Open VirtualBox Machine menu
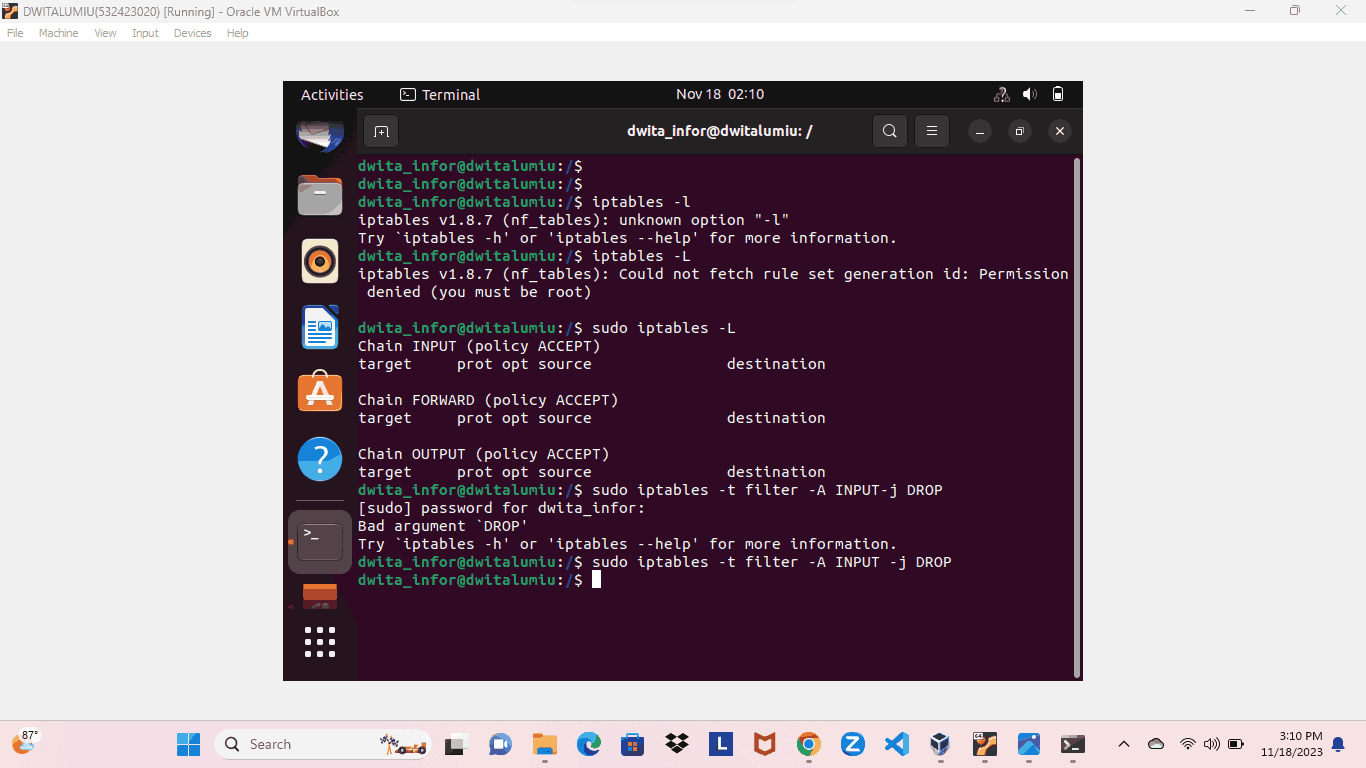 pos(58,33)
